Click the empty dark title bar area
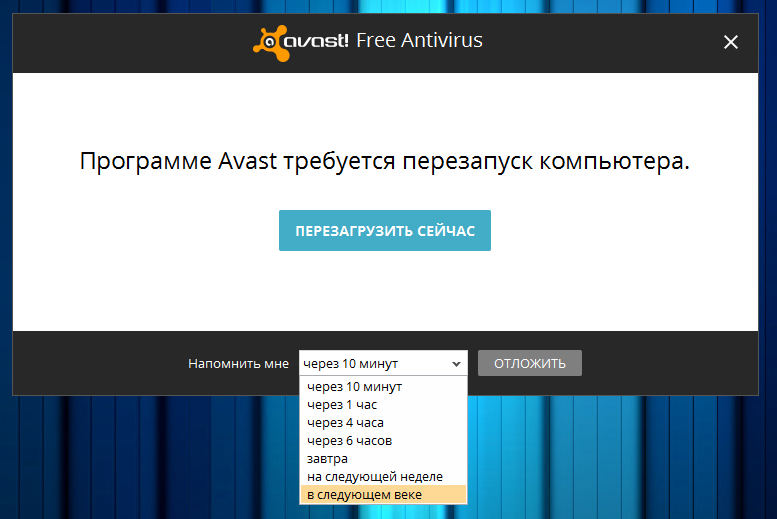 (130, 42)
